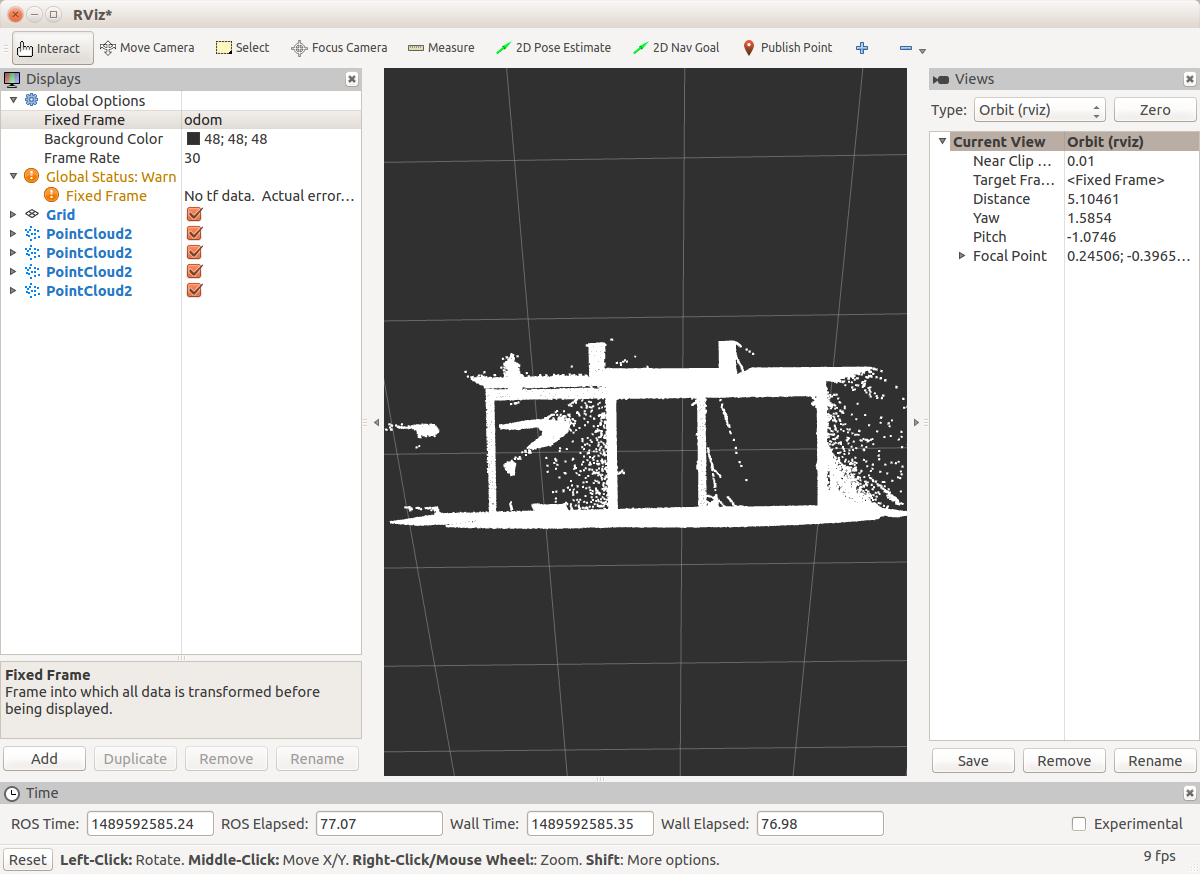
Task: Click the first PointCloud2 display icon
Action: [x=32, y=233]
